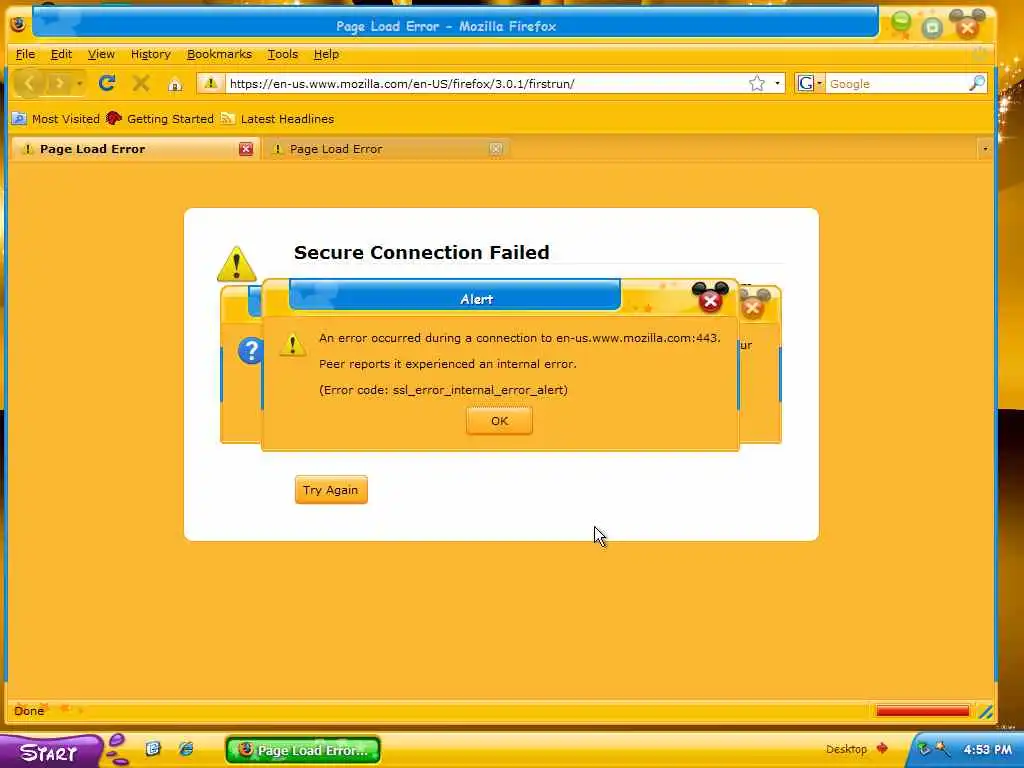Open the Help menu
The image size is (1024, 768).
tap(326, 54)
